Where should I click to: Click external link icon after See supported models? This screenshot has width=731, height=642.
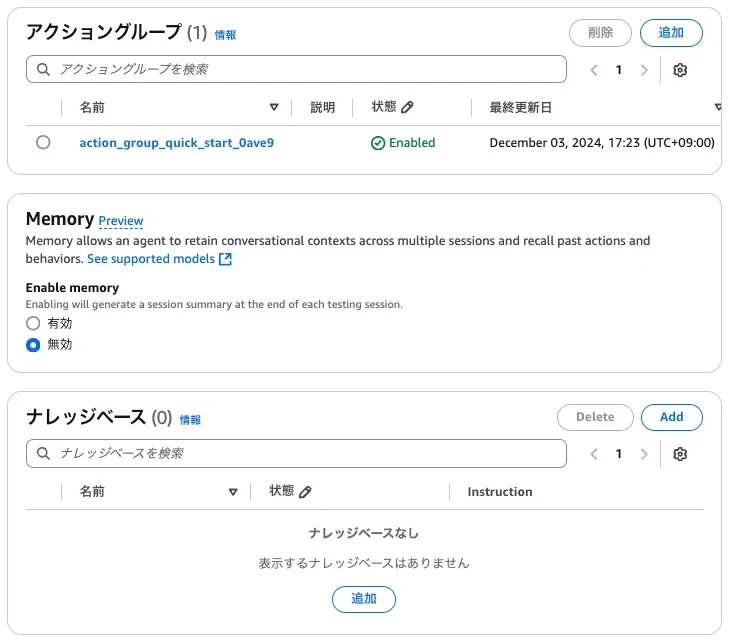pos(225,259)
